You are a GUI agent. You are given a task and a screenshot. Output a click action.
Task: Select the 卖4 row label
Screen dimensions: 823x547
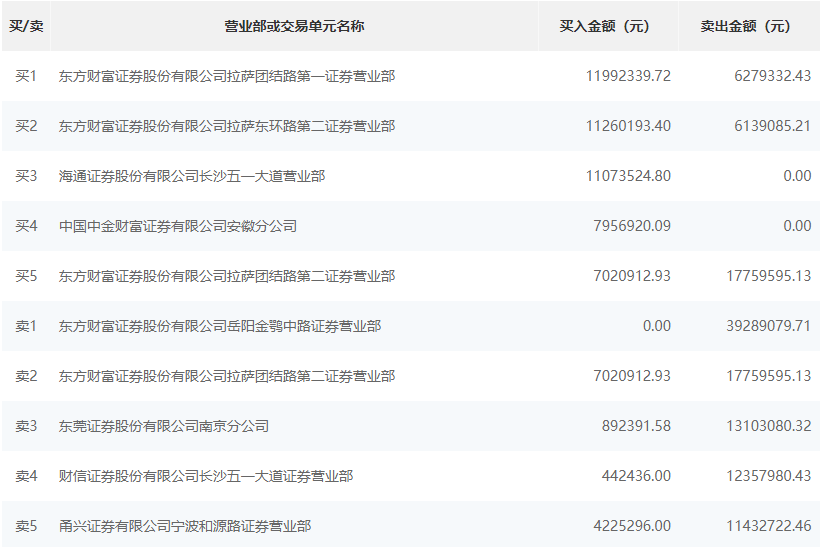point(26,476)
